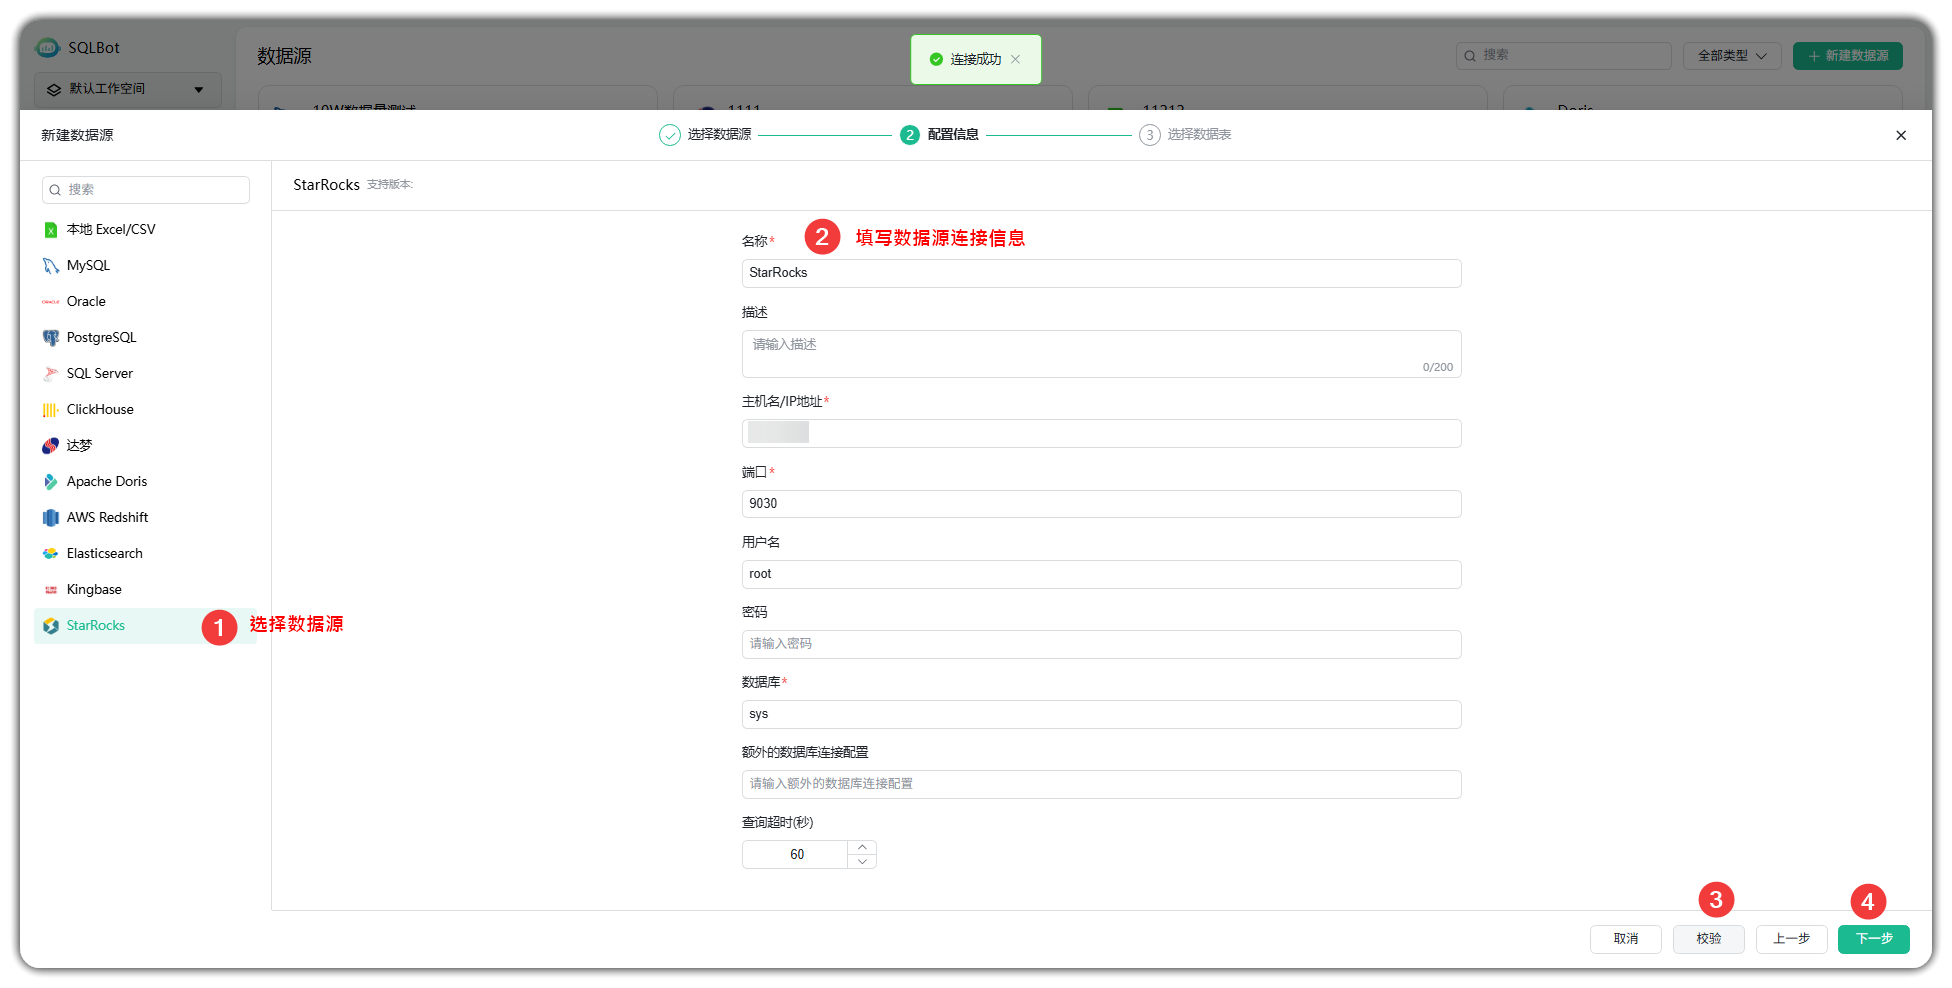Focus the datasource list search box
Image resolution: width=1952 pixels, height=988 pixels.
point(146,190)
